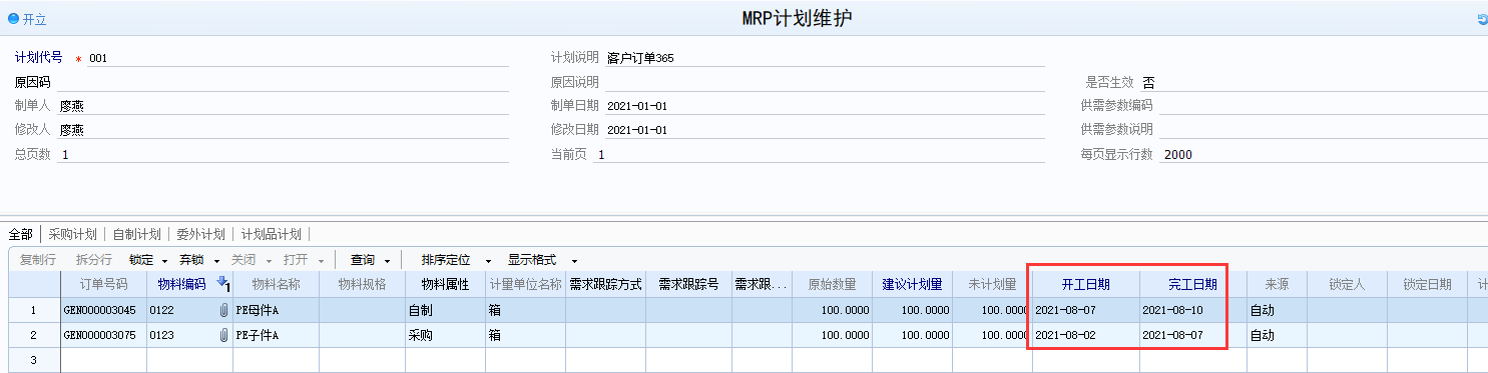The width and height of the screenshot is (1488, 373).
Task: Click the 开工日期 column header
Action: (1086, 284)
